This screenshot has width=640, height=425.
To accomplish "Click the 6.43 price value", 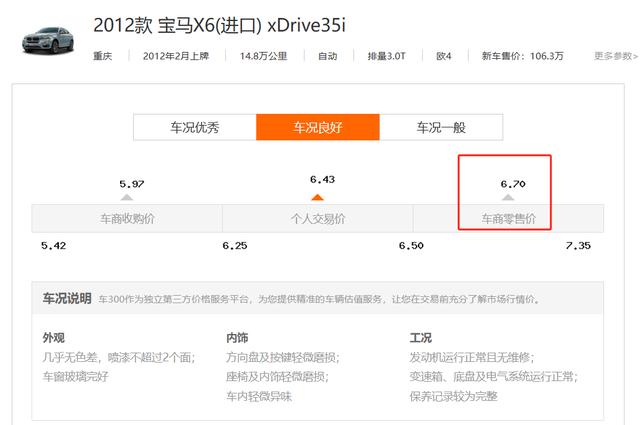I will (x=322, y=180).
